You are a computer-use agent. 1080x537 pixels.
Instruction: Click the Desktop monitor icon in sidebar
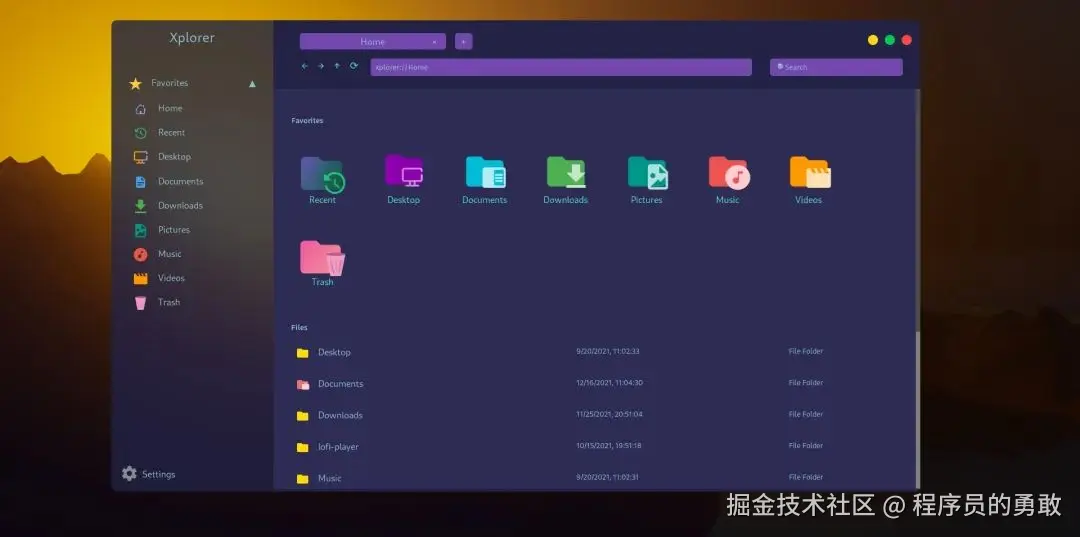tap(141, 157)
